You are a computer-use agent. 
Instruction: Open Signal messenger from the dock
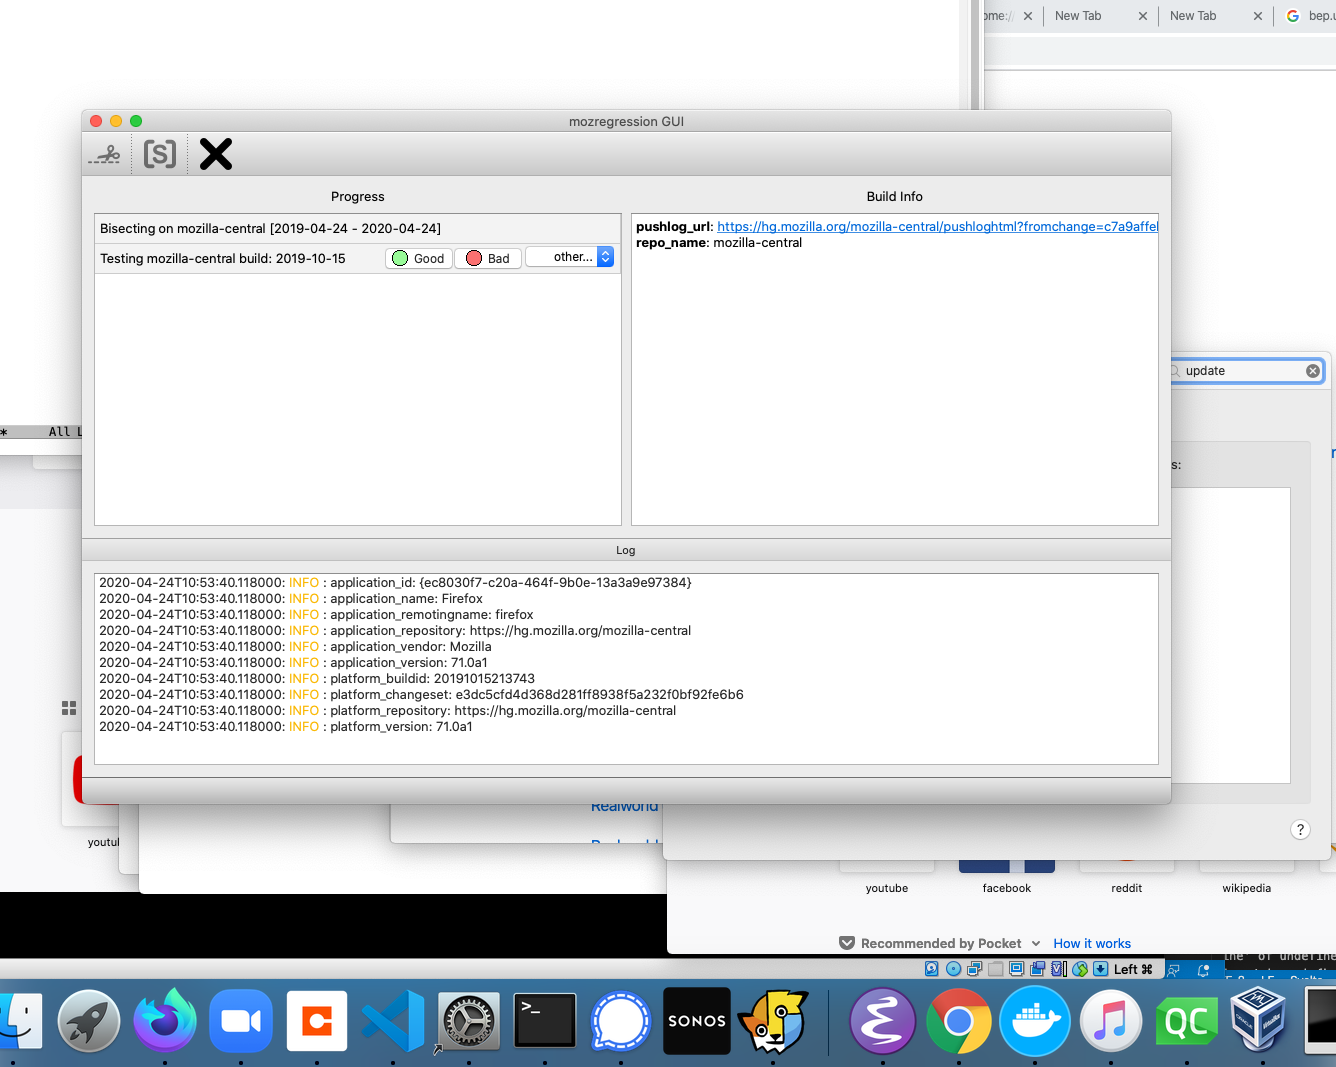click(x=621, y=1021)
